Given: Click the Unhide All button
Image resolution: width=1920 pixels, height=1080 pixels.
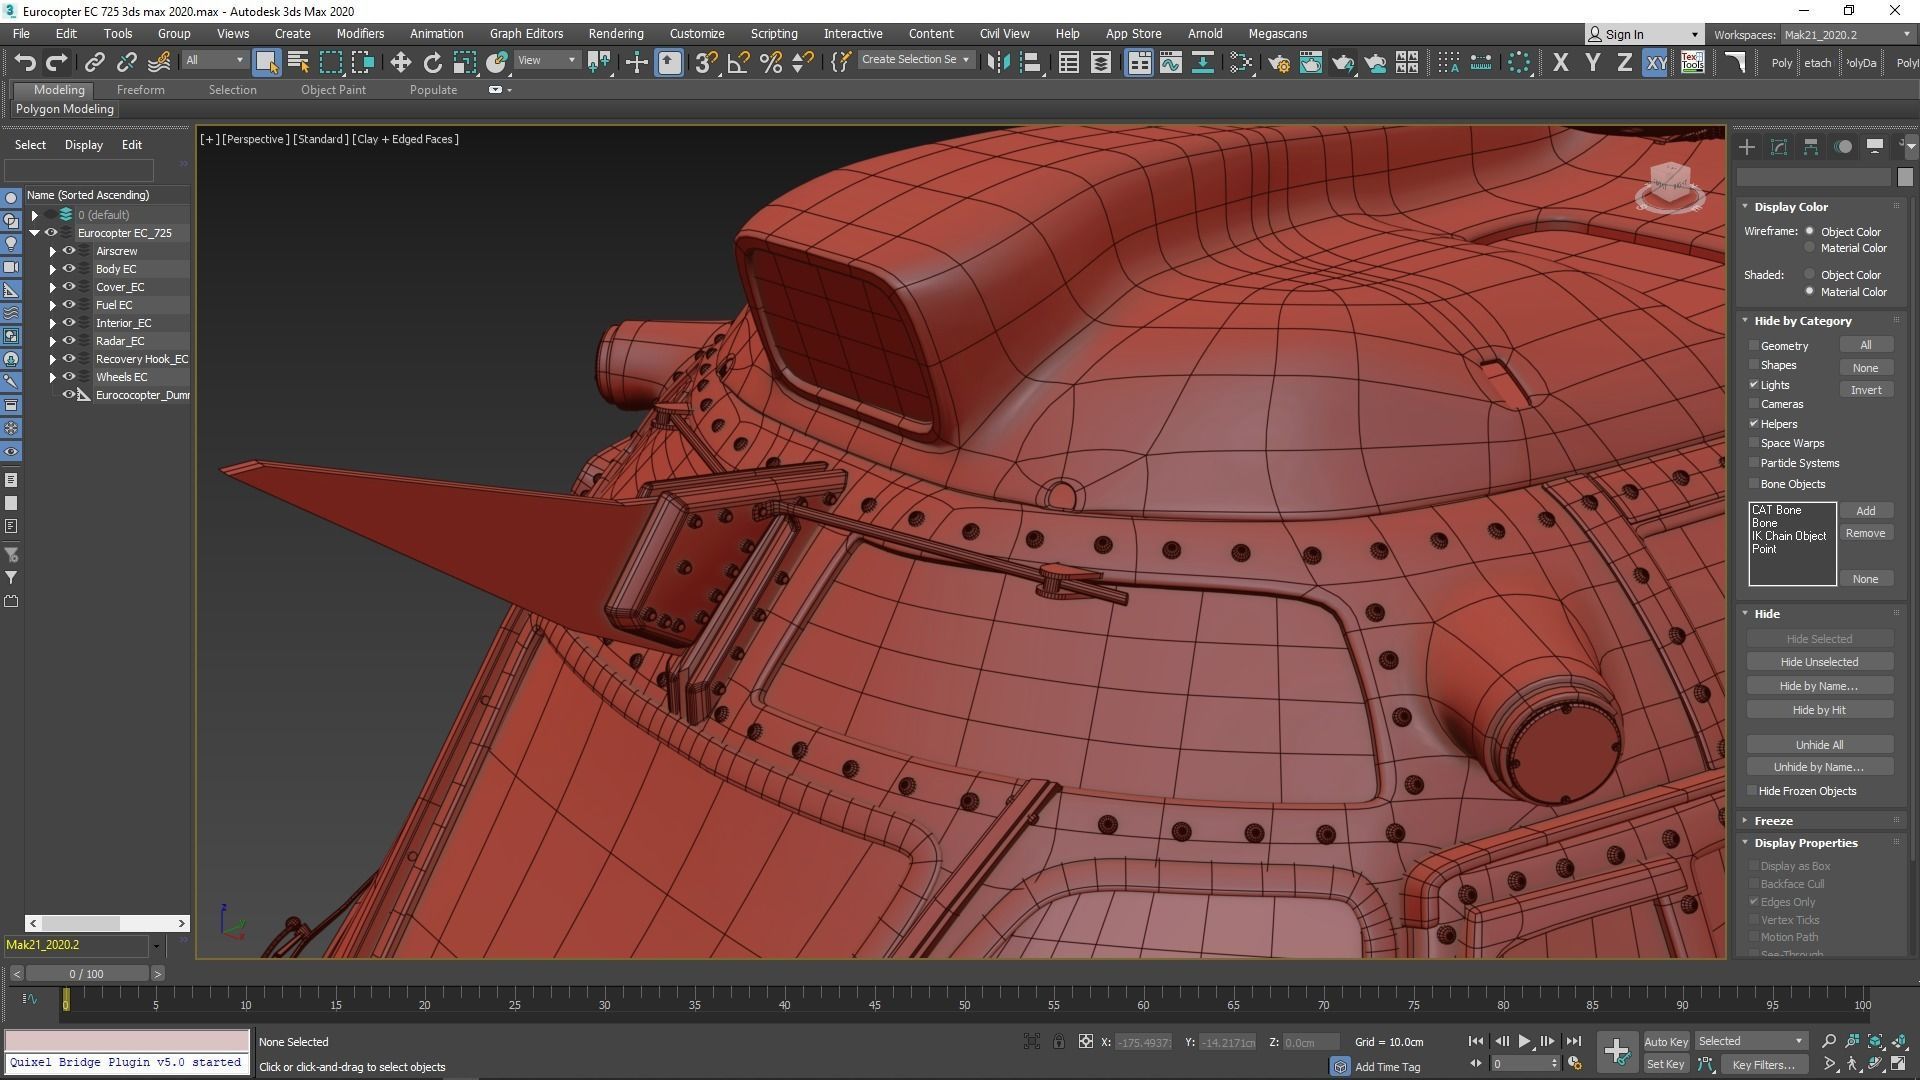Looking at the screenshot, I should pos(1818,745).
